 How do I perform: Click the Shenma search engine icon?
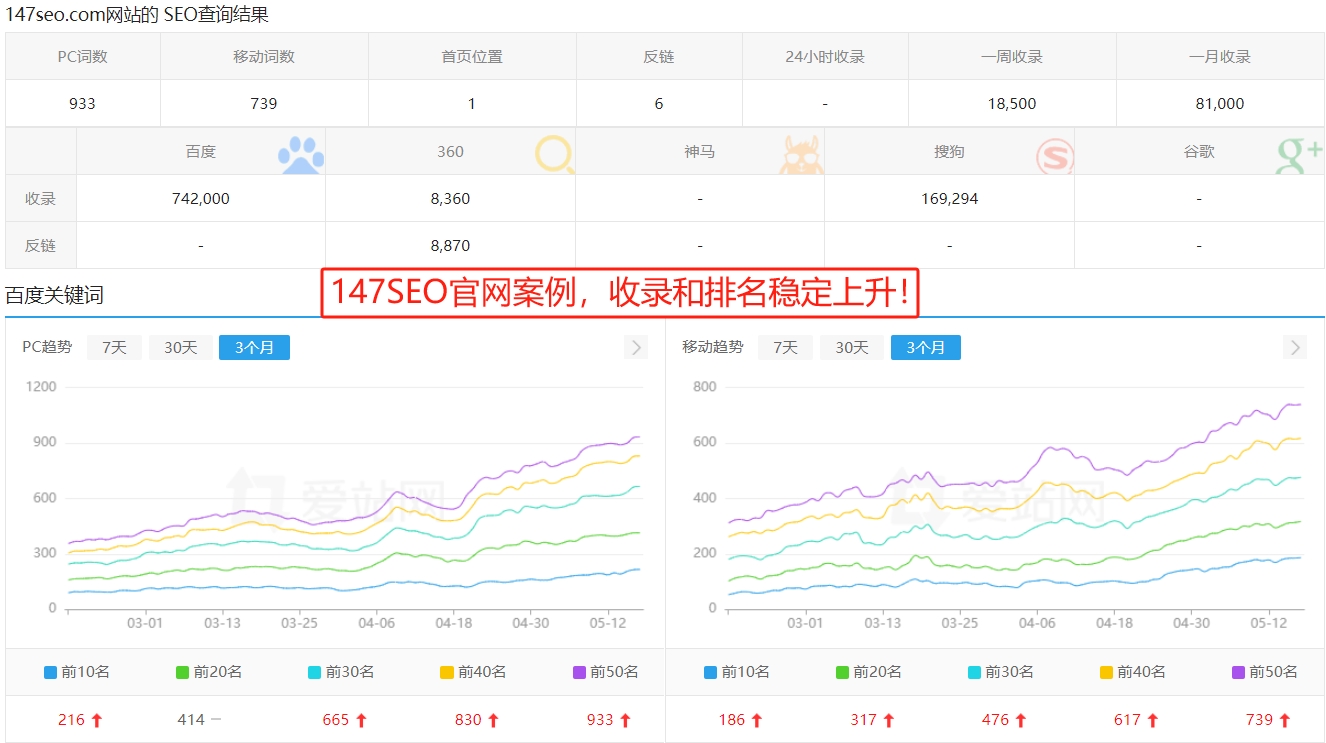tap(799, 153)
